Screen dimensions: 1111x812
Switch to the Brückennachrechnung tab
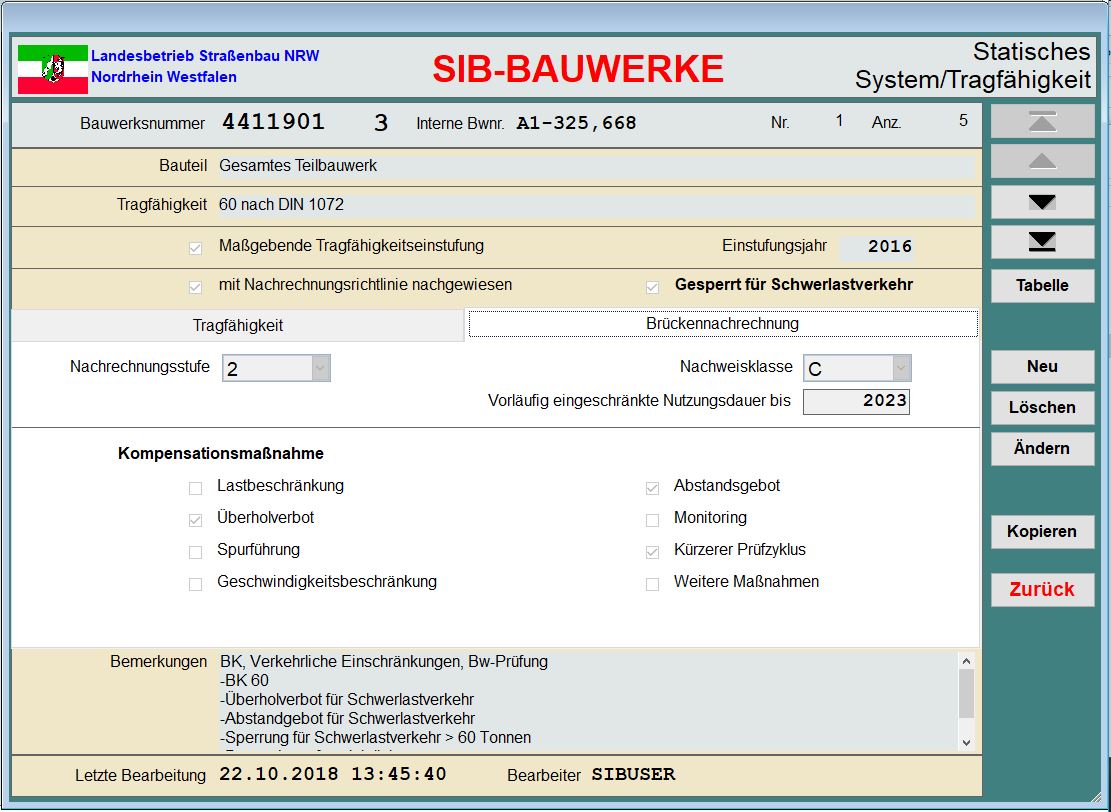pos(723,324)
